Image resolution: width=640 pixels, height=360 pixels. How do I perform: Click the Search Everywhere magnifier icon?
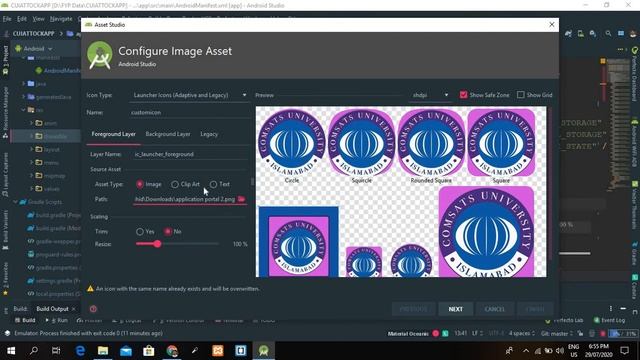click(x=608, y=33)
